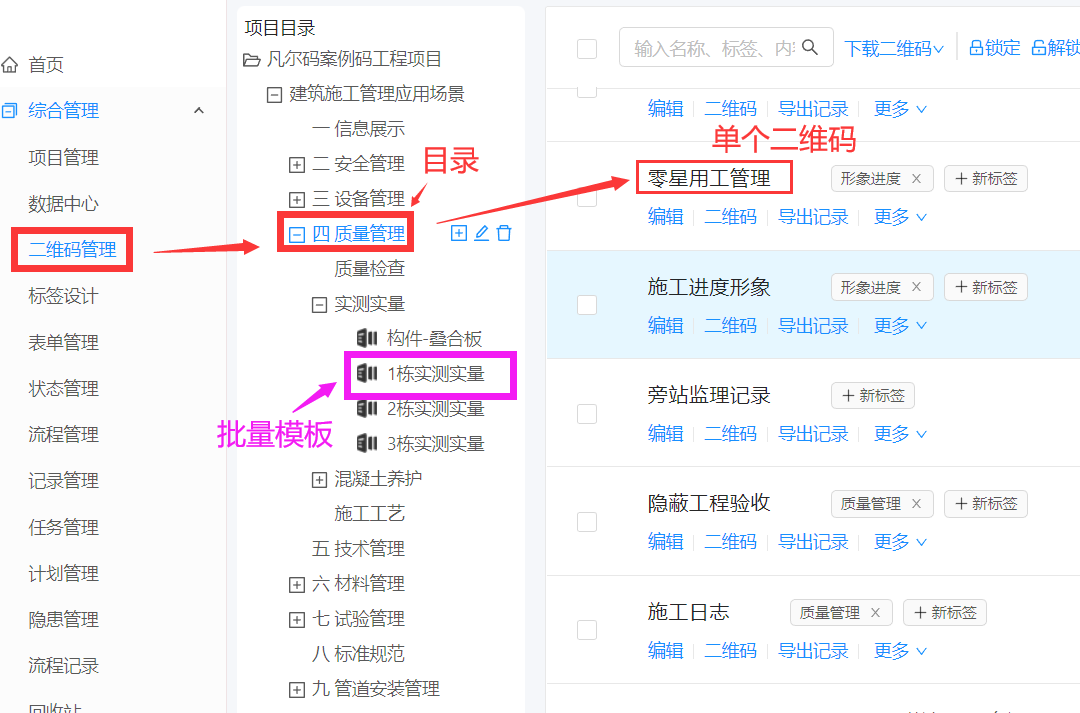Open 任务管理 sidebar item
Screen dimensions: 1080x713
(63, 527)
